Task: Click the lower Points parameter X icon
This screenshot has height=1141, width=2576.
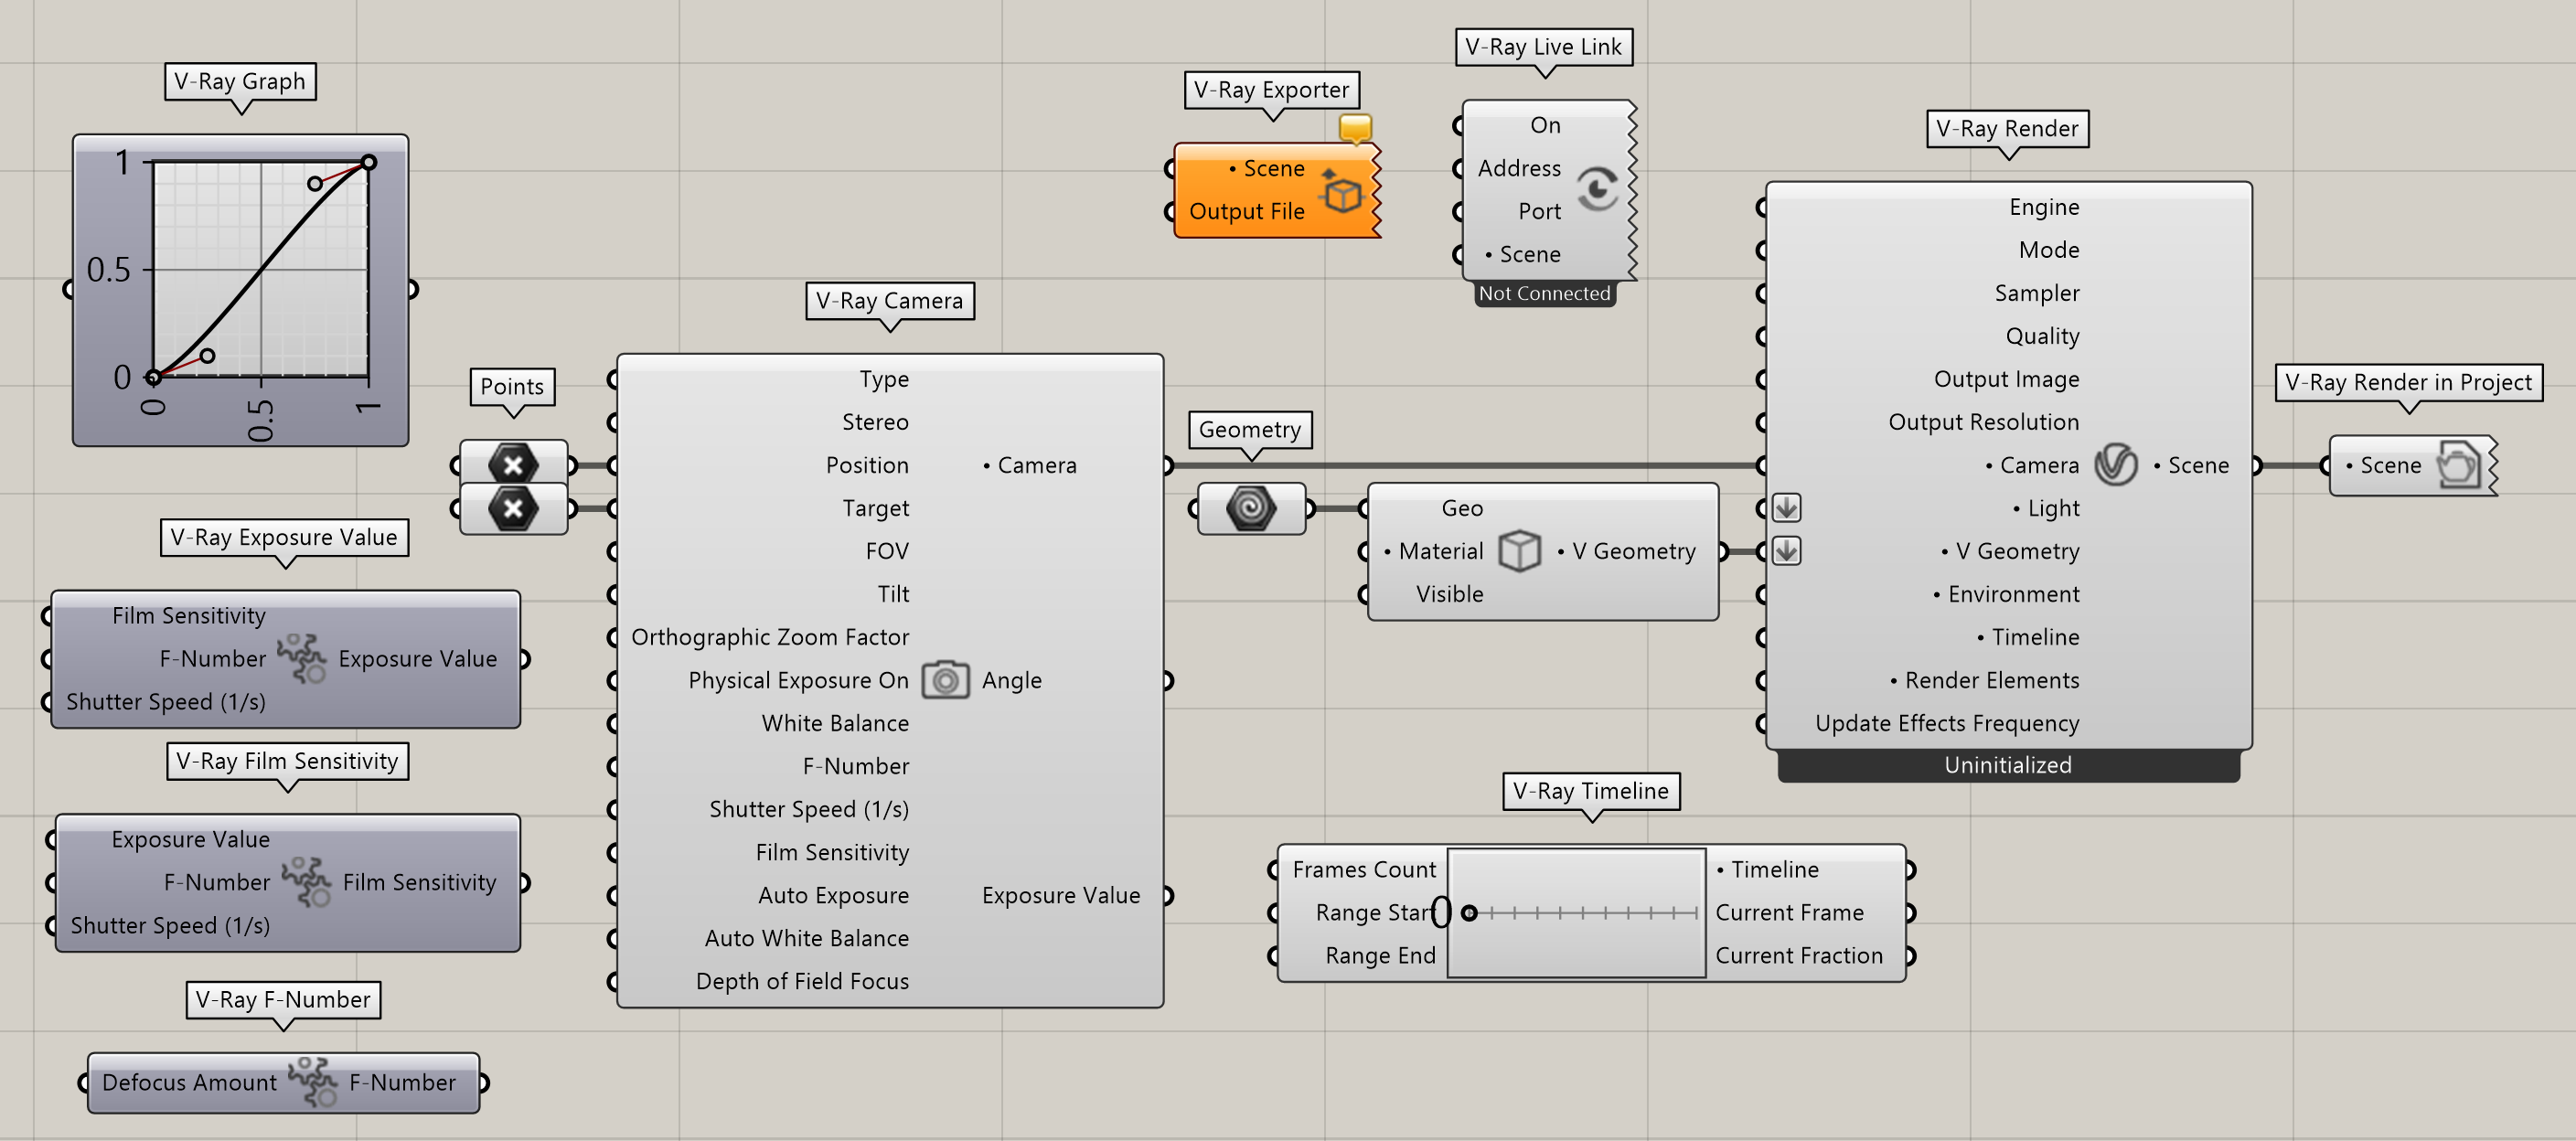Action: tap(513, 508)
